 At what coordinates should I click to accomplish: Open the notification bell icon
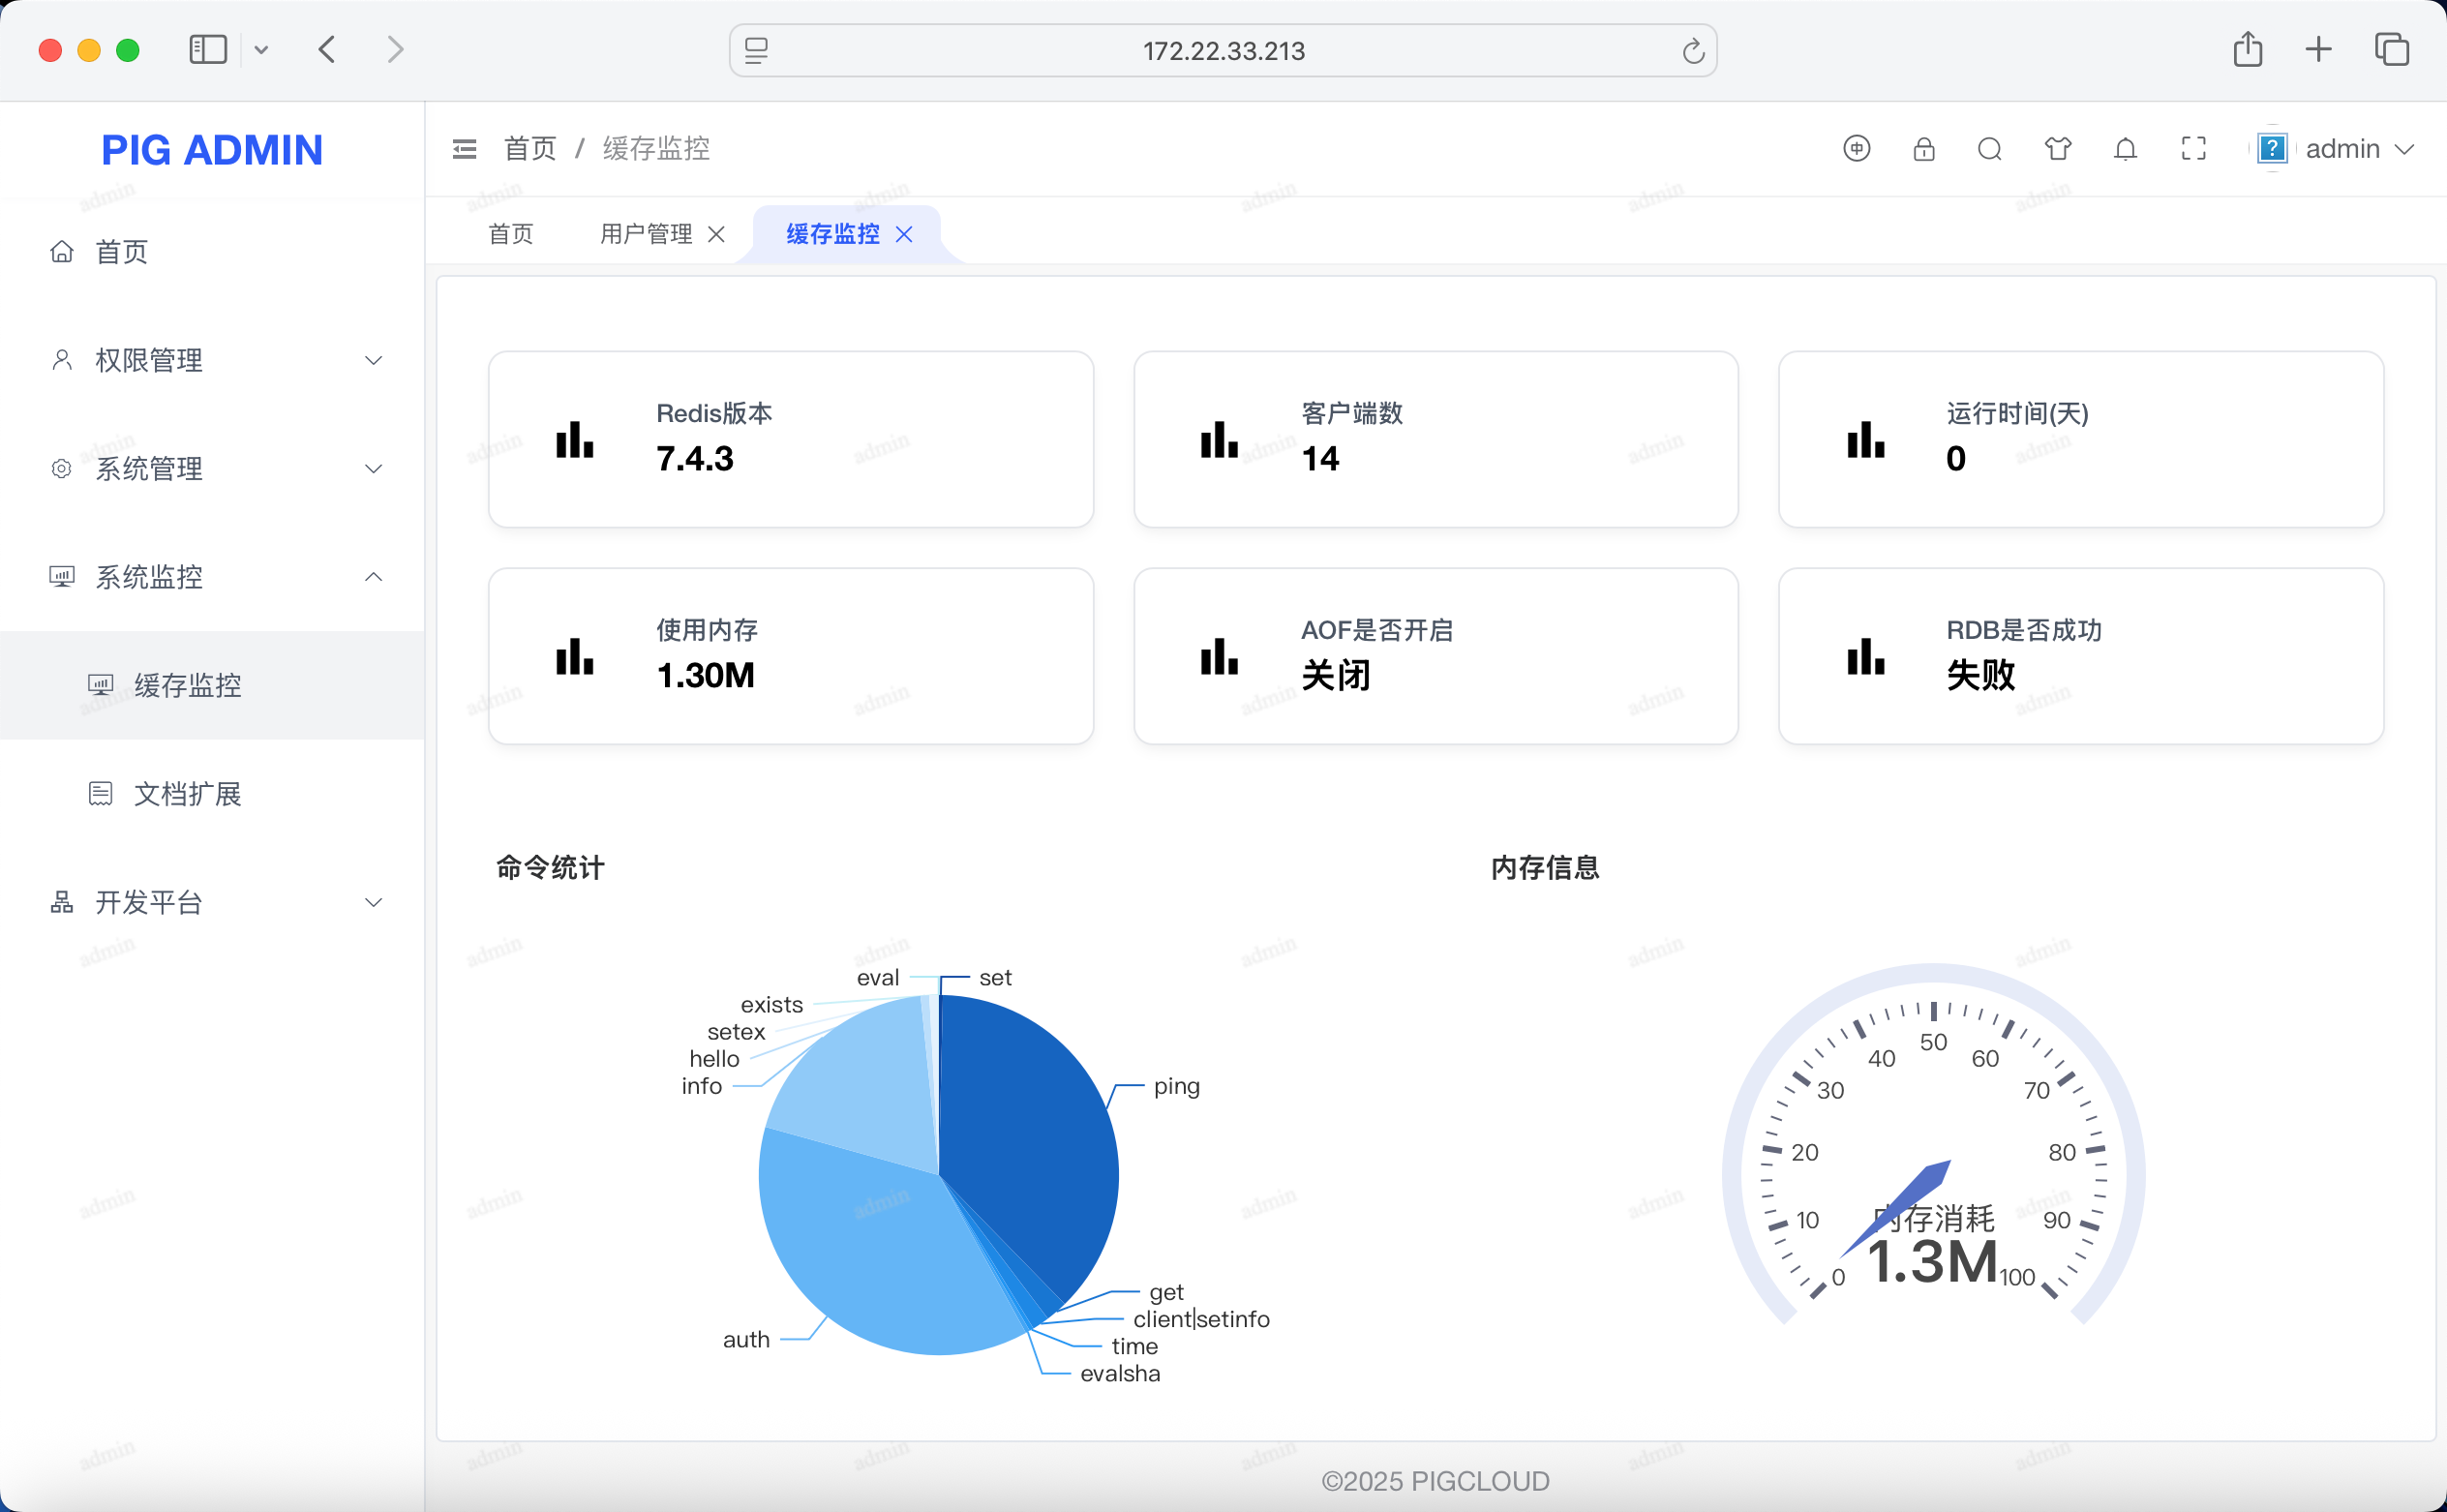click(2125, 149)
